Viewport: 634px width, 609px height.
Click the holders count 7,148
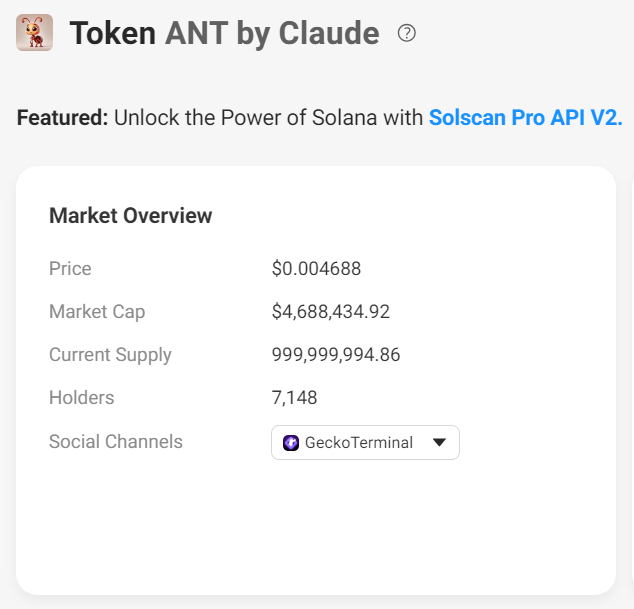pyautogui.click(x=294, y=397)
